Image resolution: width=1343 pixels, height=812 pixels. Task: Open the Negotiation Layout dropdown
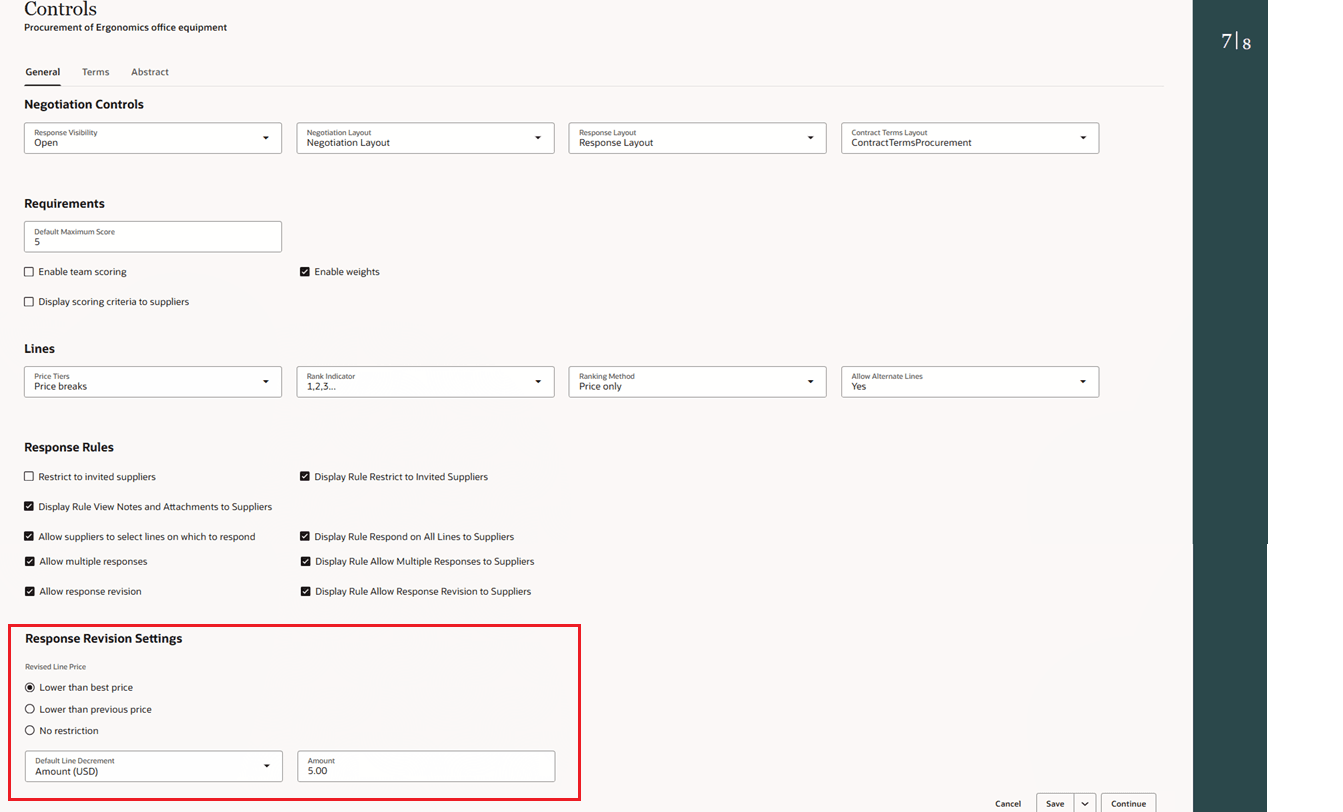tap(538, 137)
